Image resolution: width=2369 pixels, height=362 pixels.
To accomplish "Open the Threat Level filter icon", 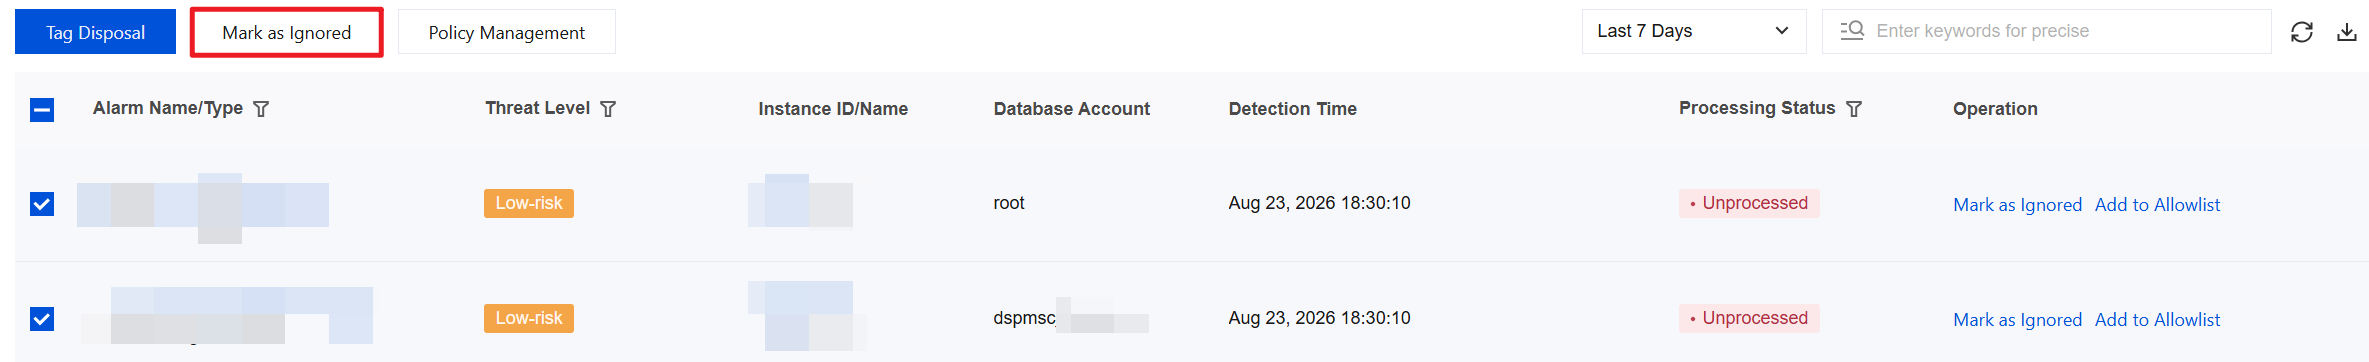I will (x=608, y=109).
